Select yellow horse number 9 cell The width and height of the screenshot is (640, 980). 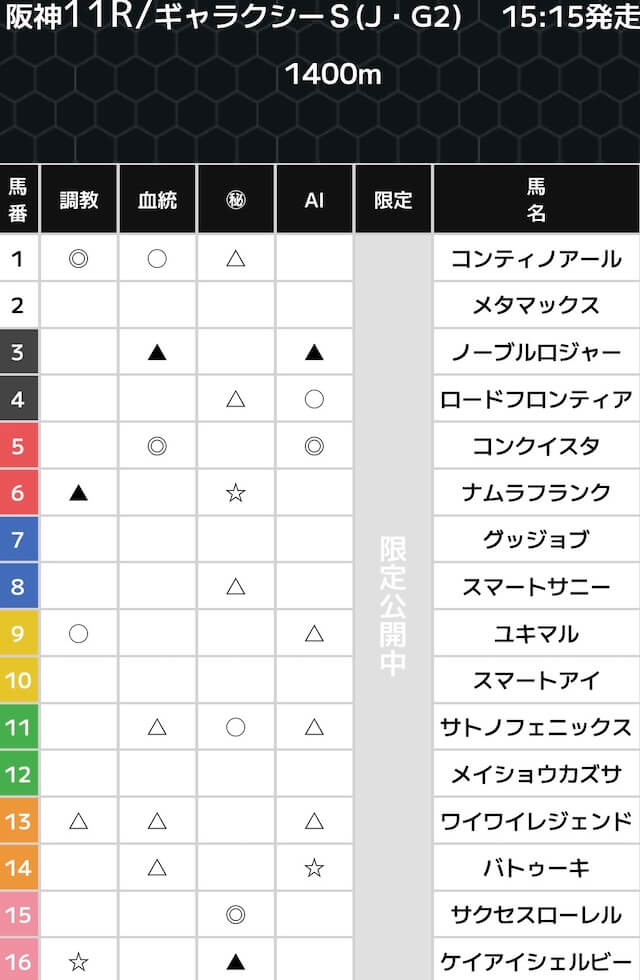tap(19, 633)
